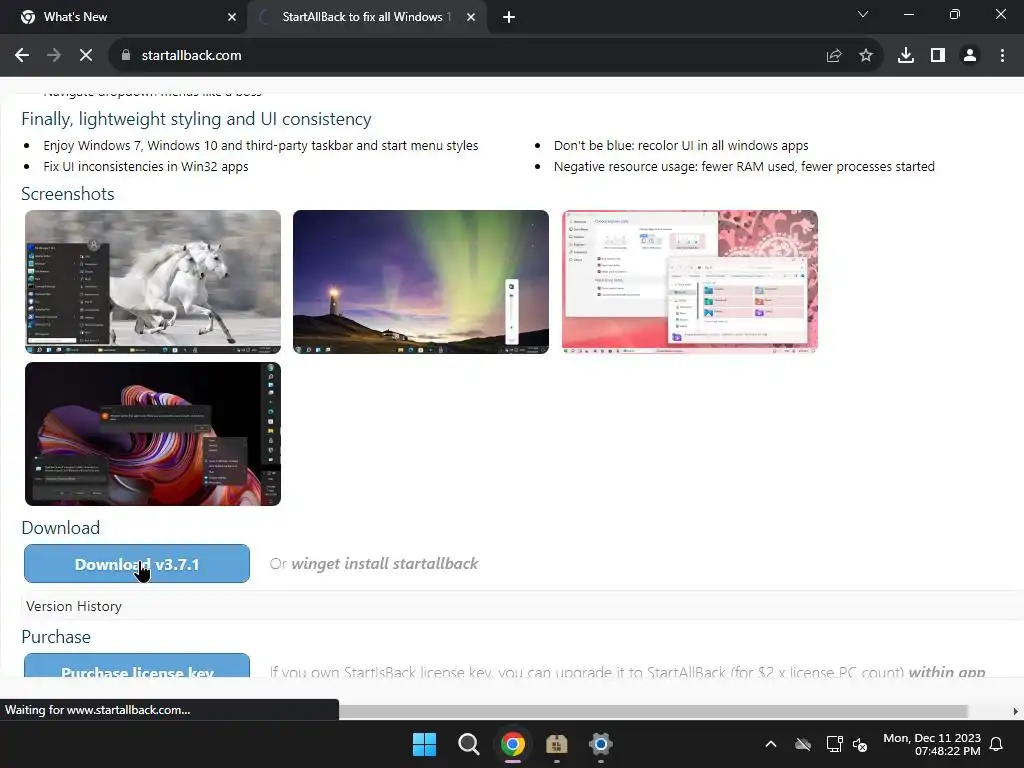Expand the tab search chevron
The image size is (1024, 768).
(x=863, y=14)
